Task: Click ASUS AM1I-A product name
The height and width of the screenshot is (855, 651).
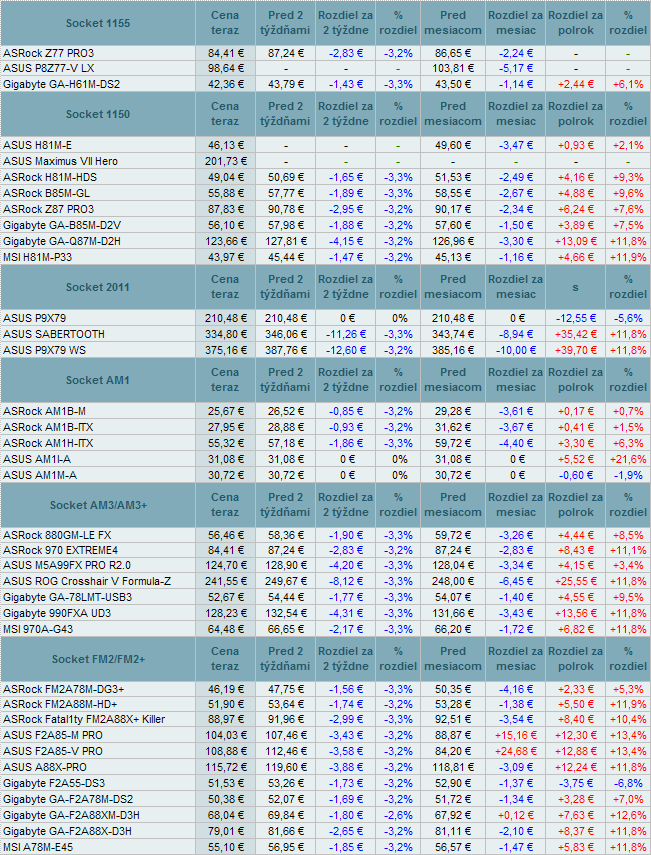Action: (x=37, y=459)
